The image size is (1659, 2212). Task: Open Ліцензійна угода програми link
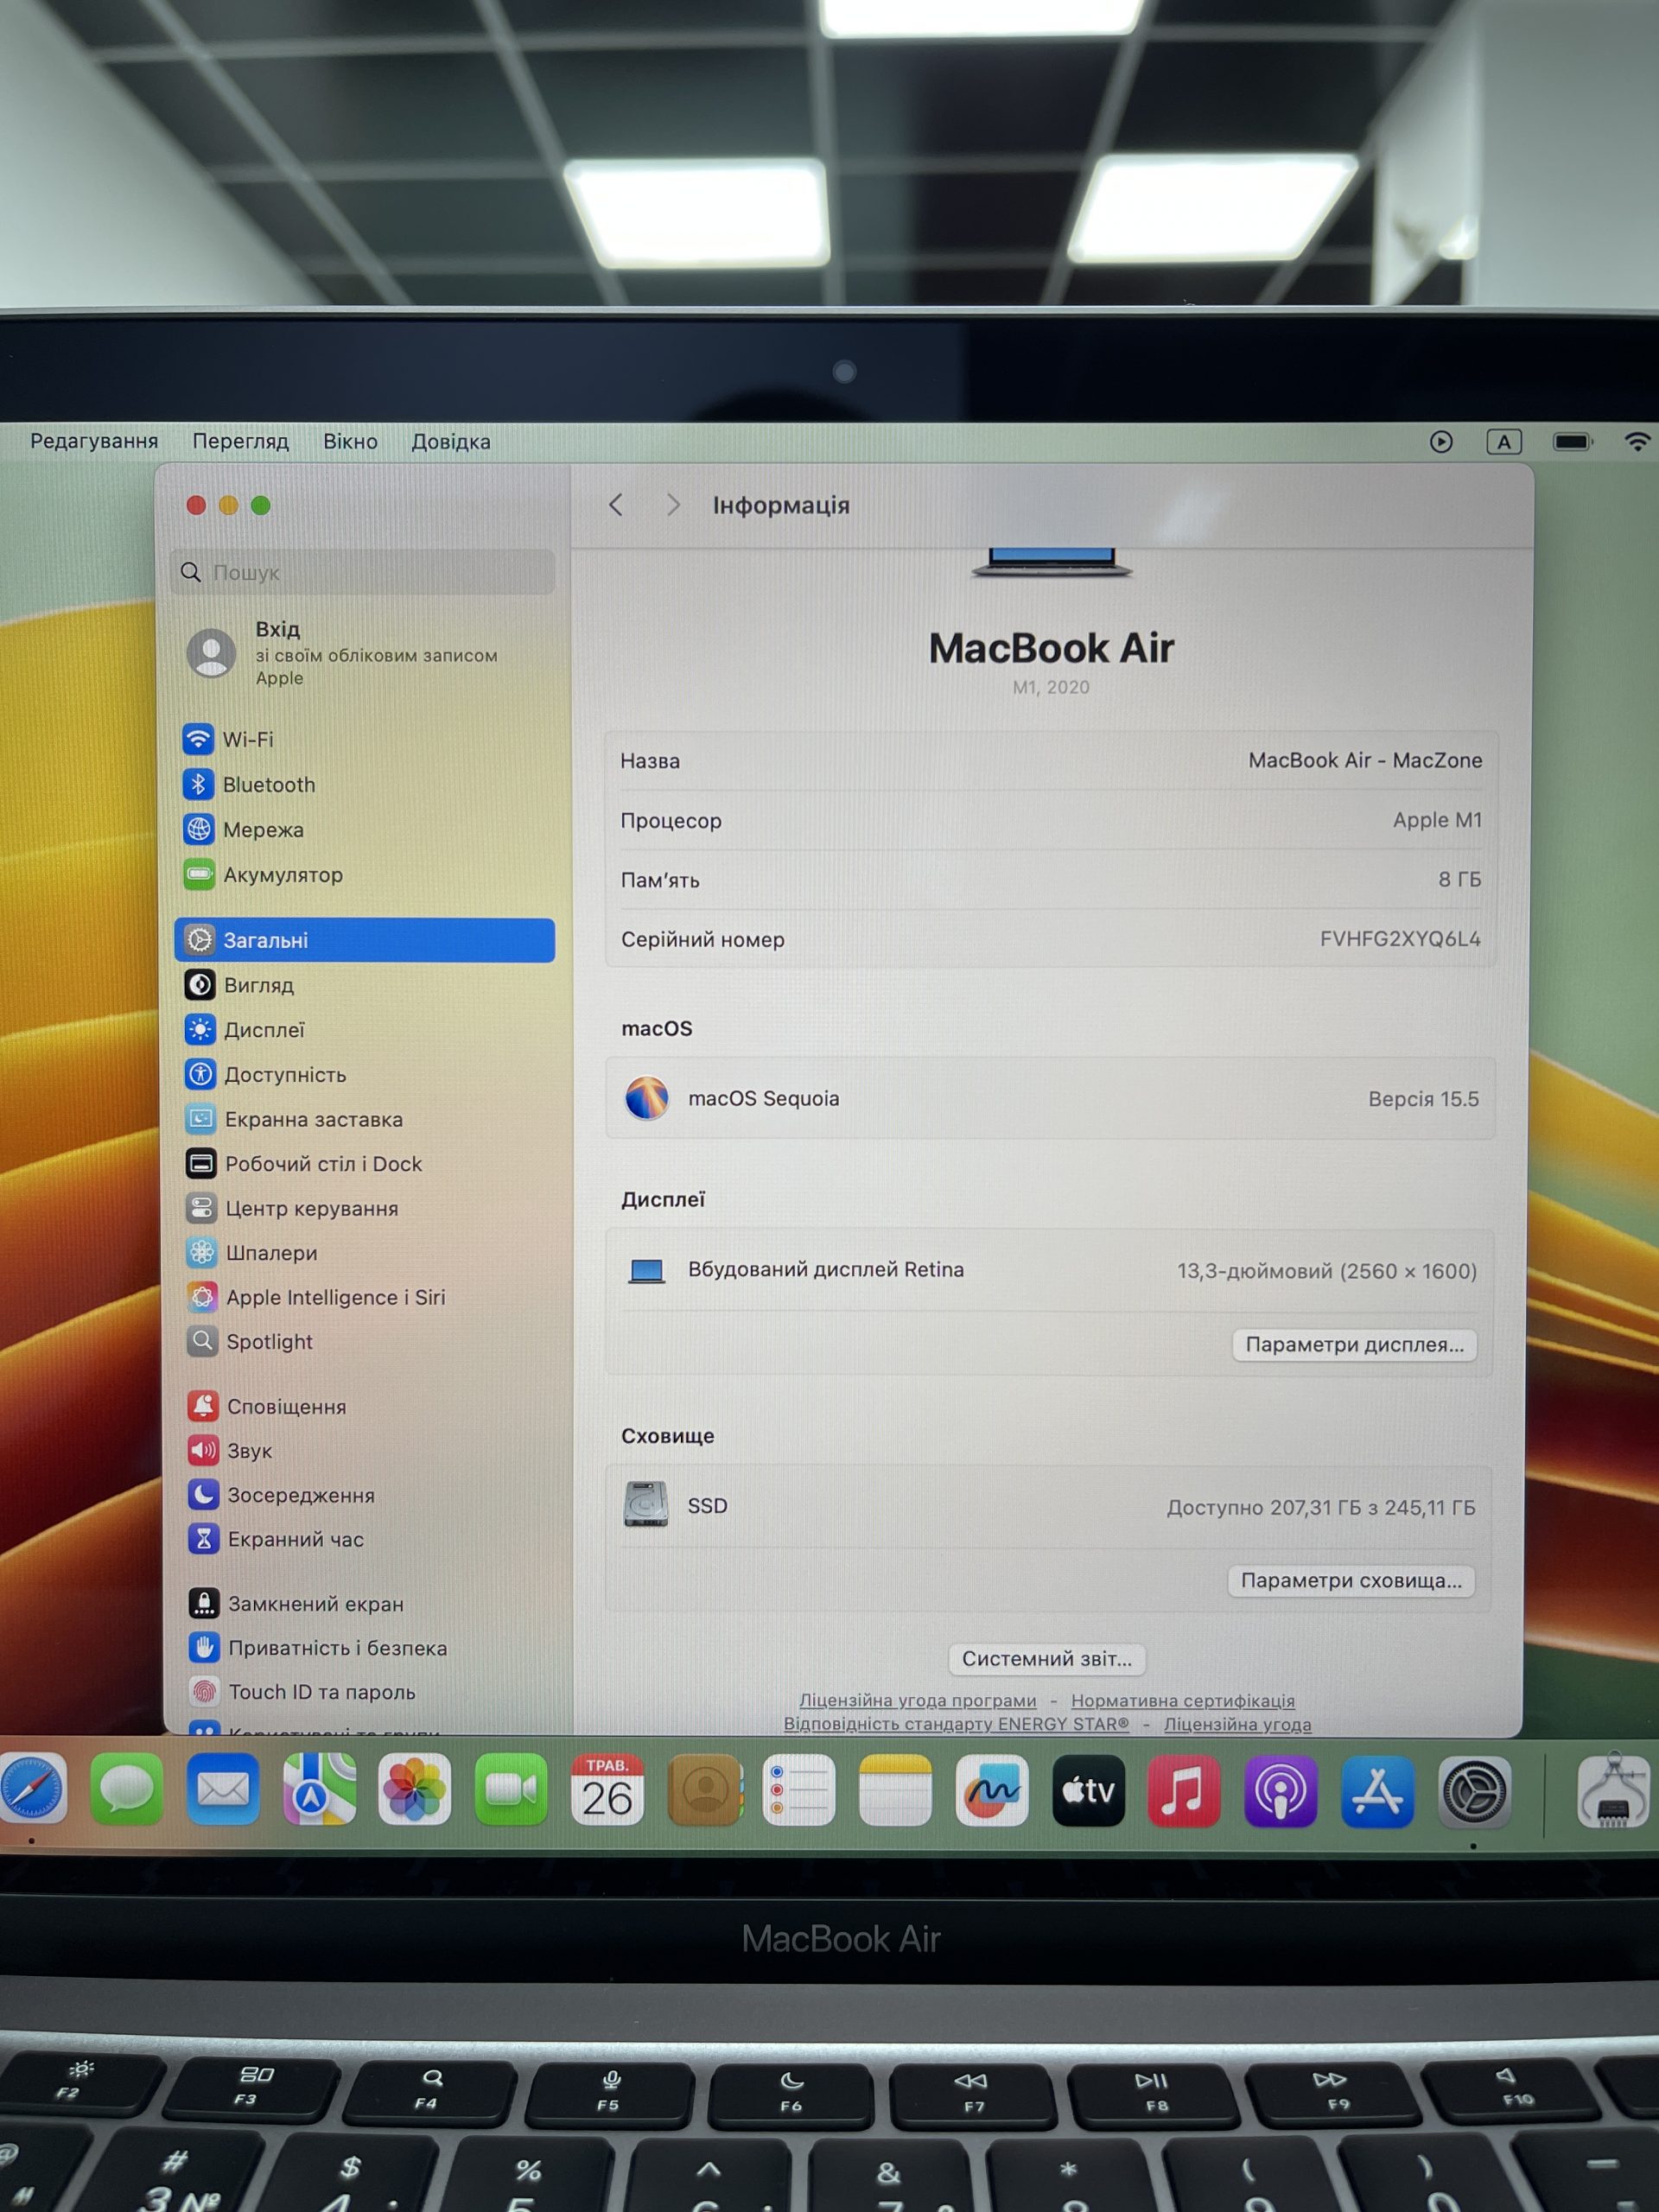[917, 1700]
